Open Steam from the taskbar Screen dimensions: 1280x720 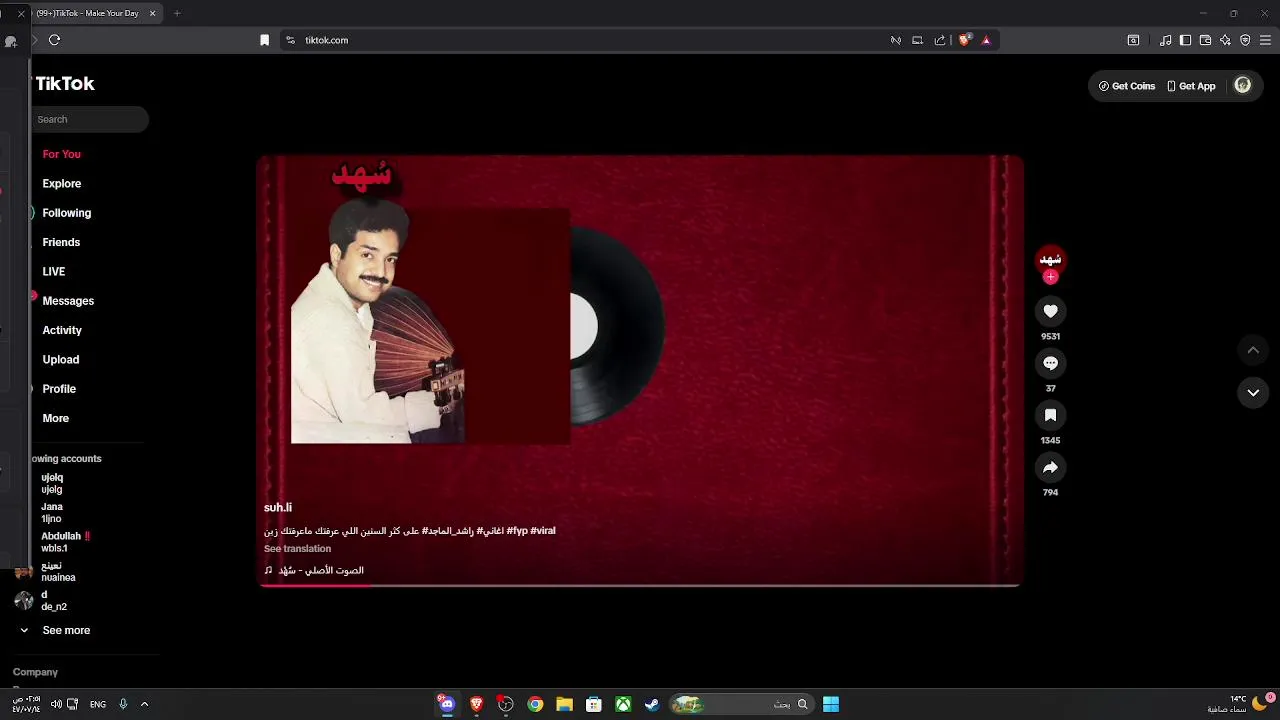(x=652, y=704)
